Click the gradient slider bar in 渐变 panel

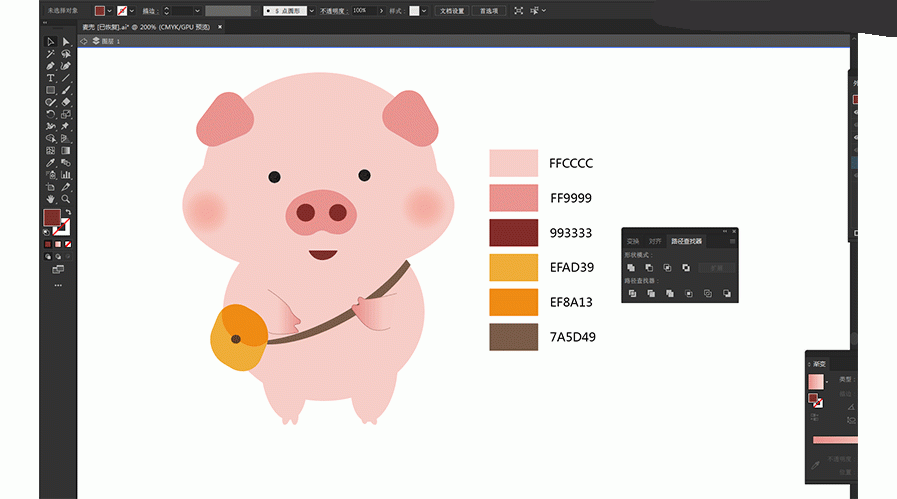click(x=835, y=440)
